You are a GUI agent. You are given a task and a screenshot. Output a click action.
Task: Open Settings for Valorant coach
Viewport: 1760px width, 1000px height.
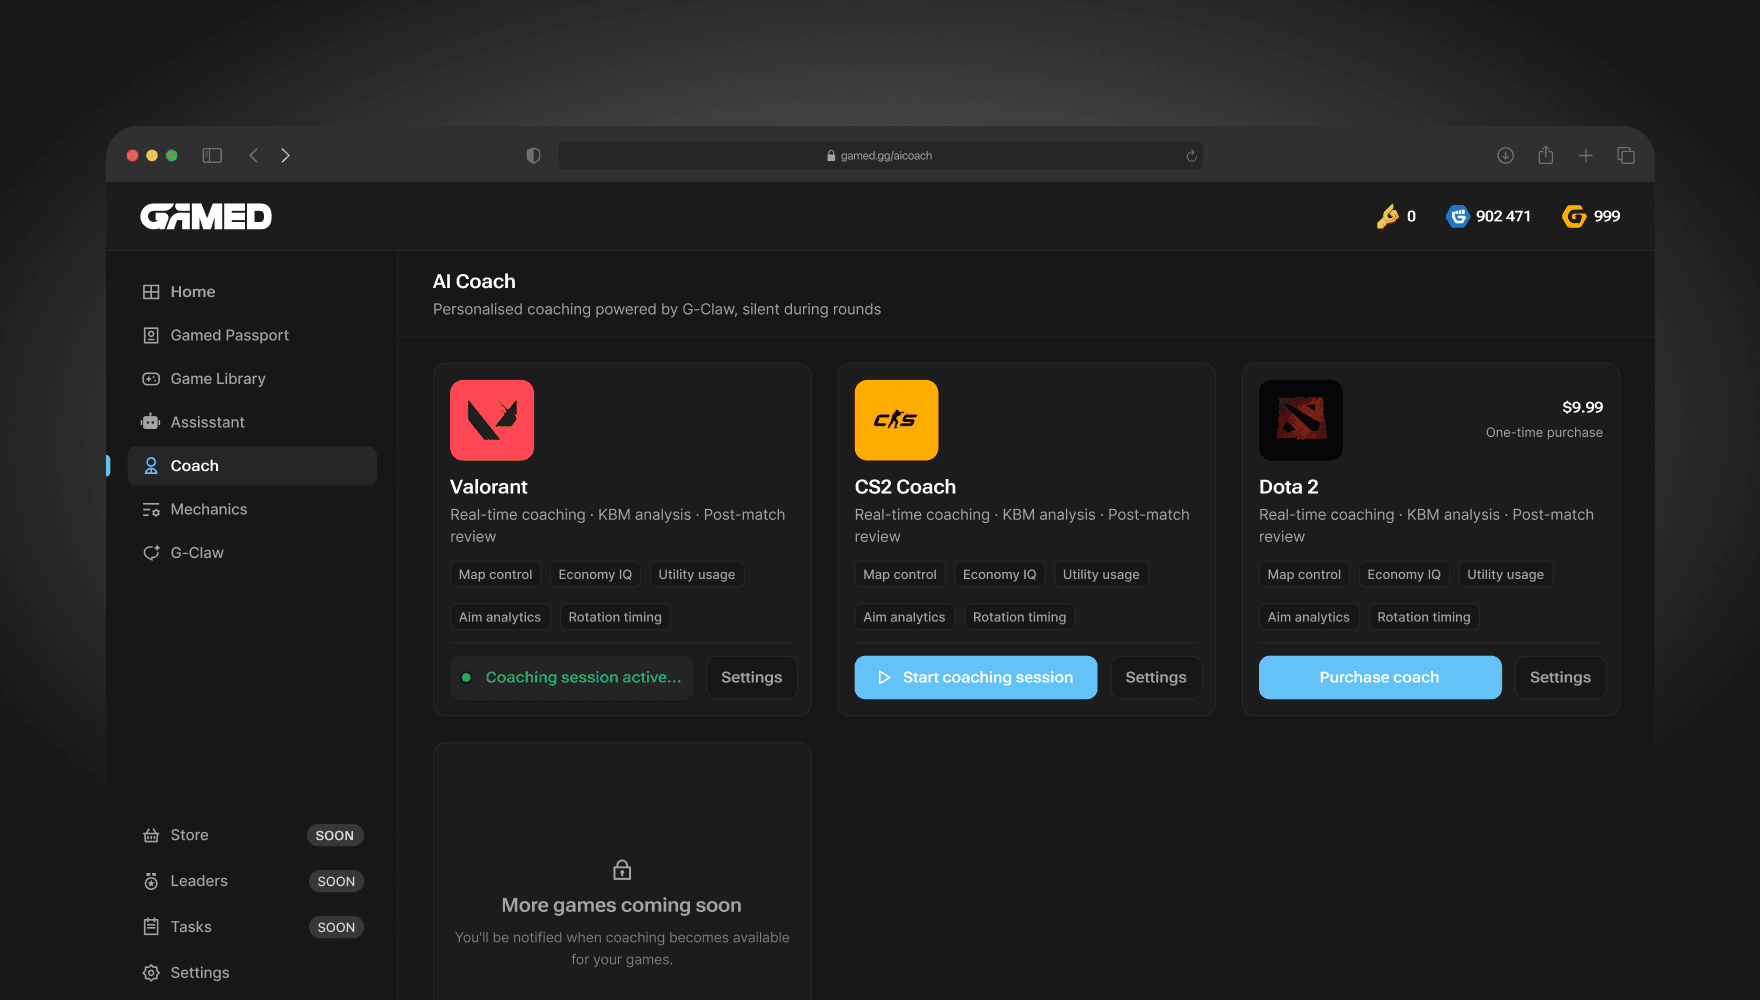752,678
